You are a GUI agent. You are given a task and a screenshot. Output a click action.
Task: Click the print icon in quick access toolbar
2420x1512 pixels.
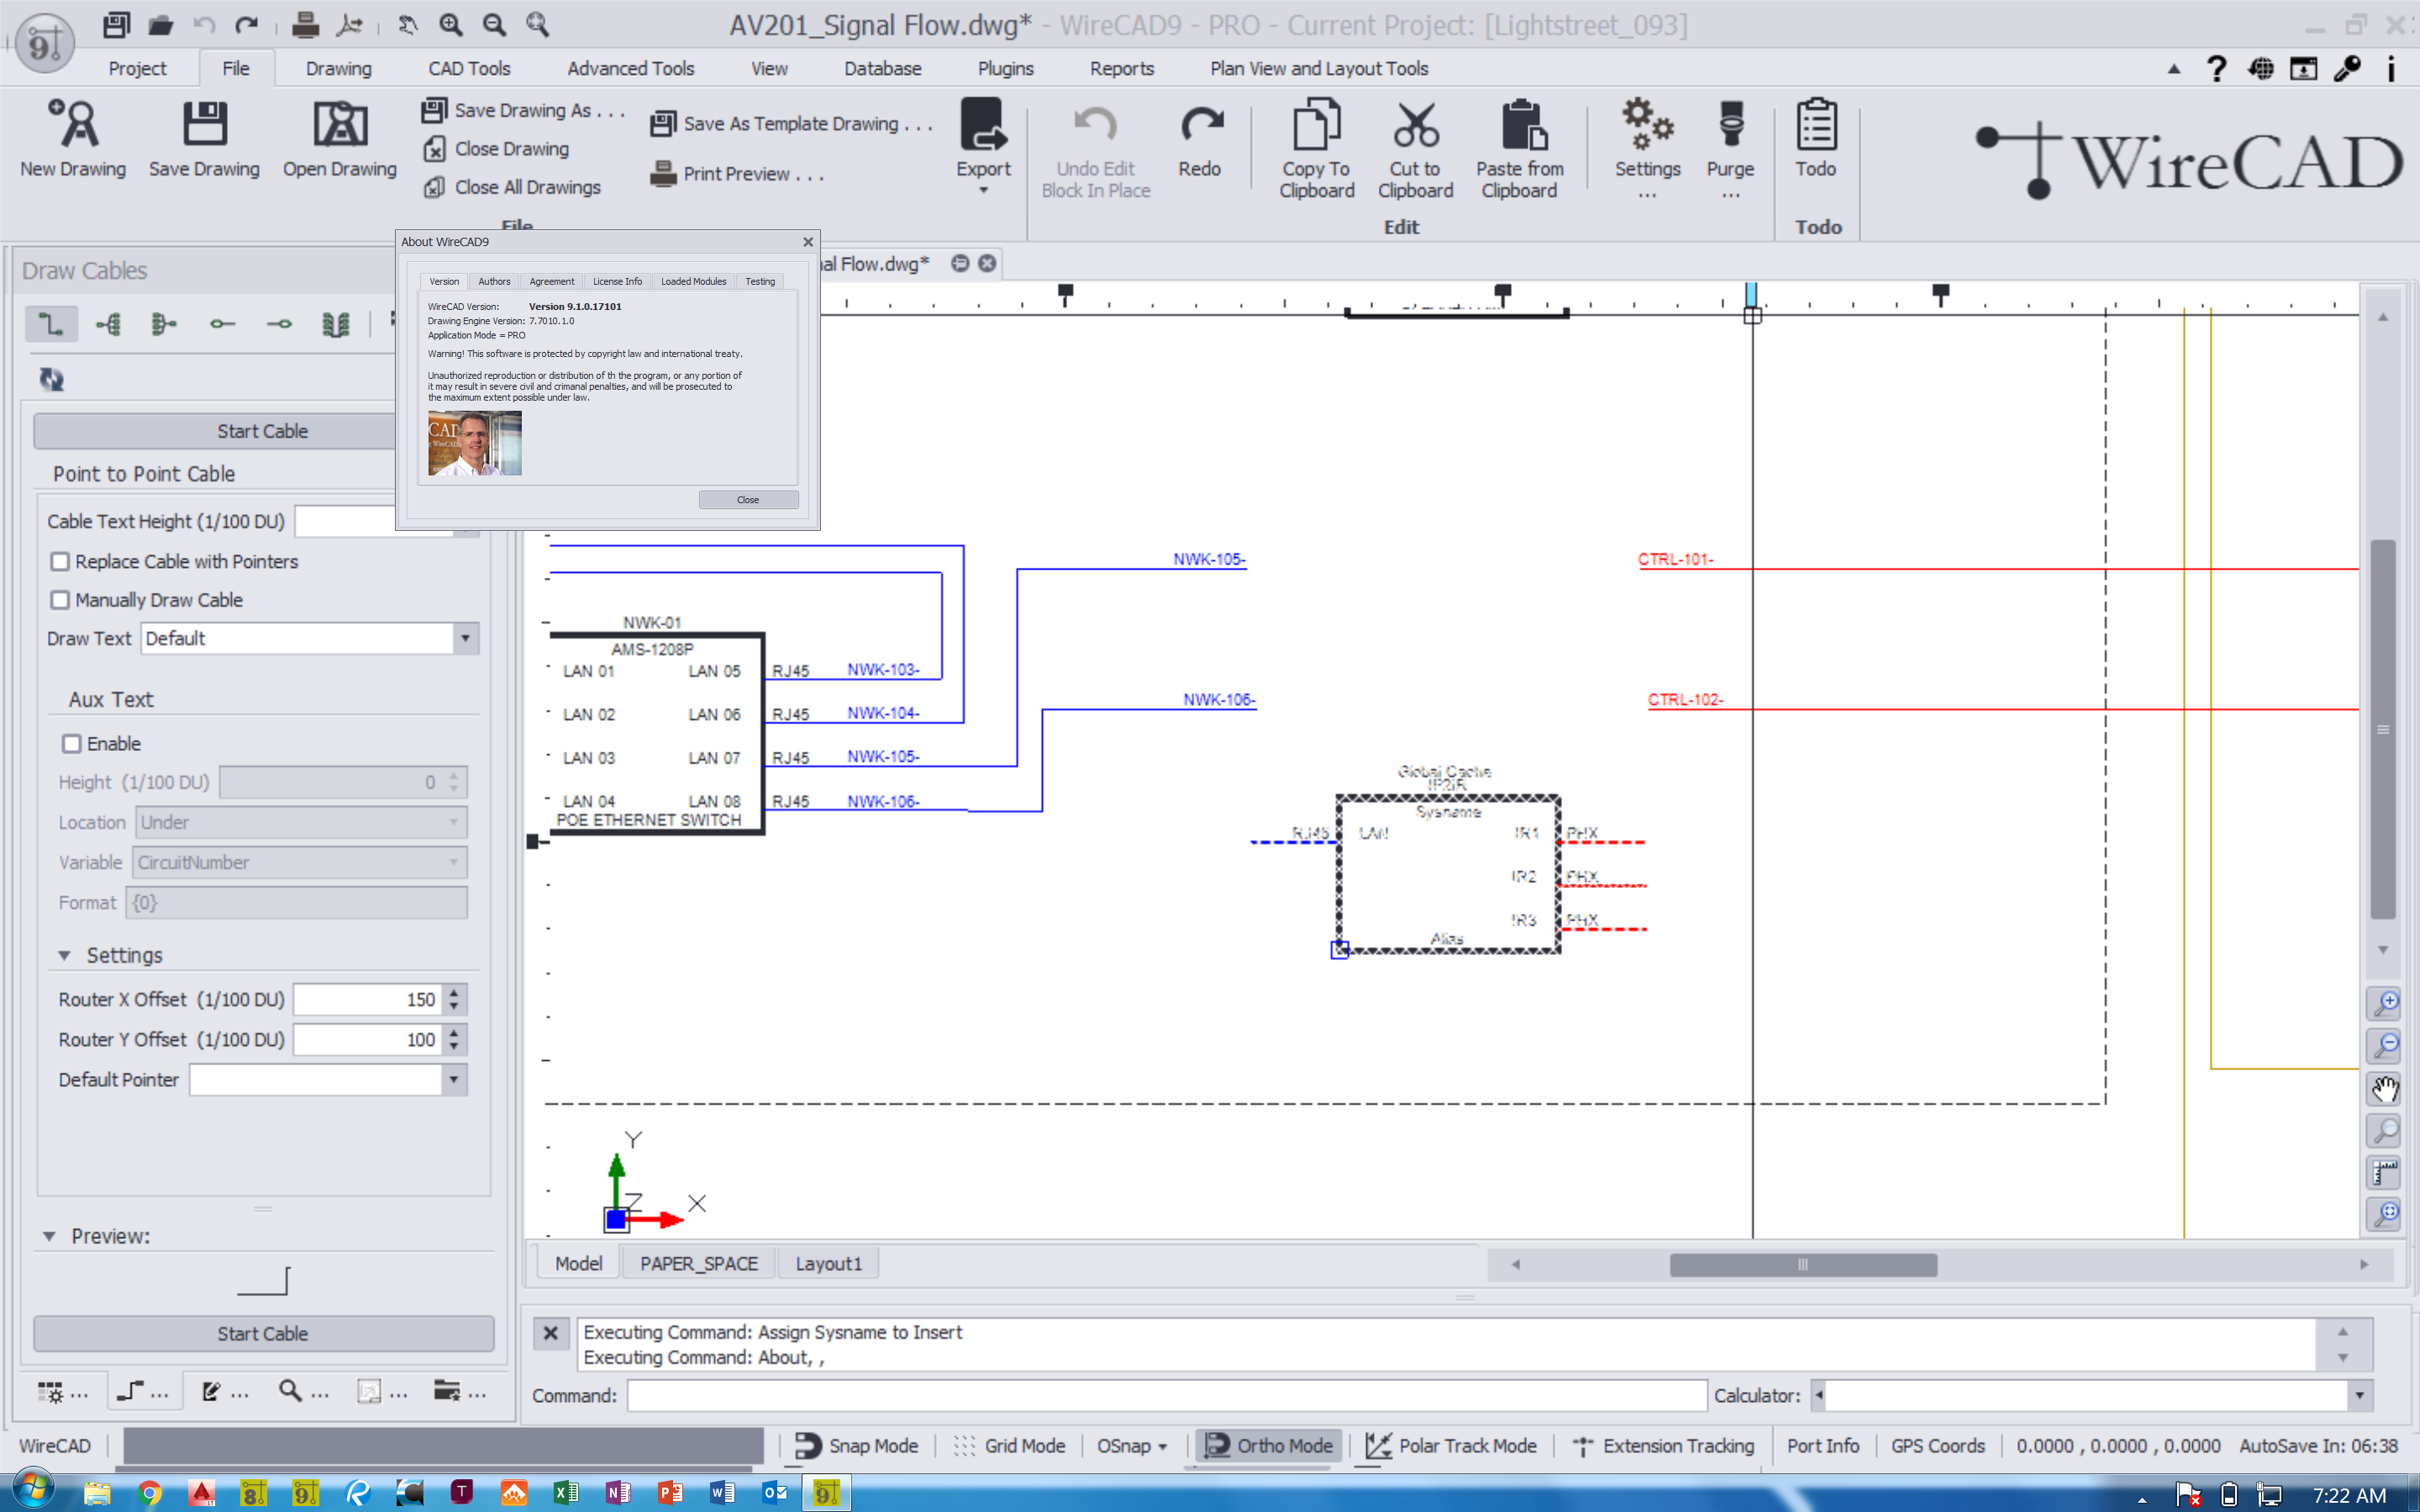(304, 24)
